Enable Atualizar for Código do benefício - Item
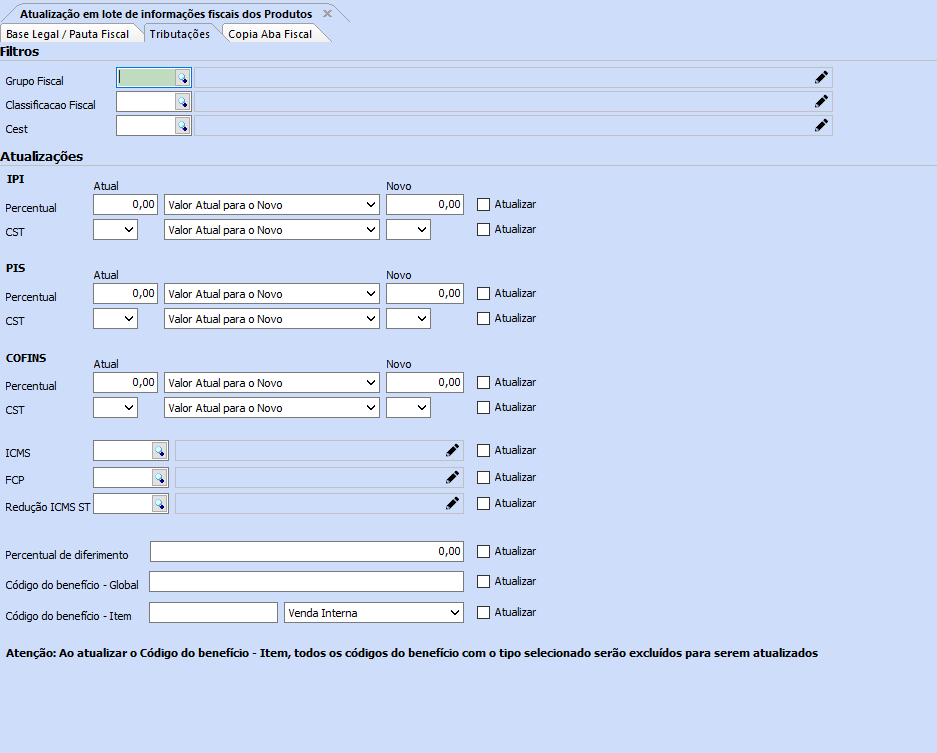 [483, 613]
